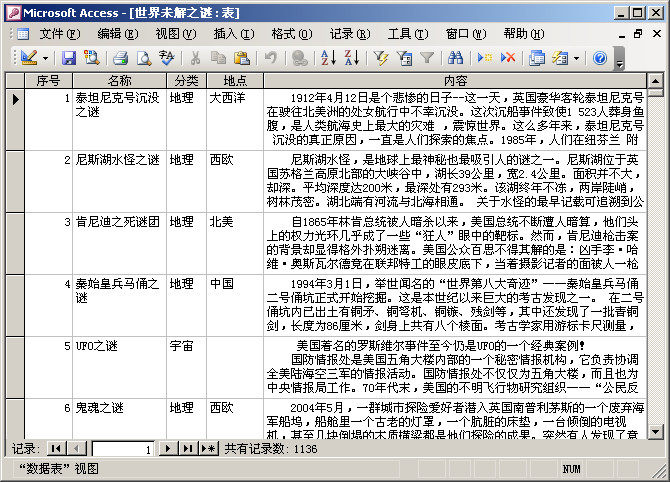Viewport: 670px width, 482px height.
Task: Open the 编辑(E) menu
Action: 118,33
